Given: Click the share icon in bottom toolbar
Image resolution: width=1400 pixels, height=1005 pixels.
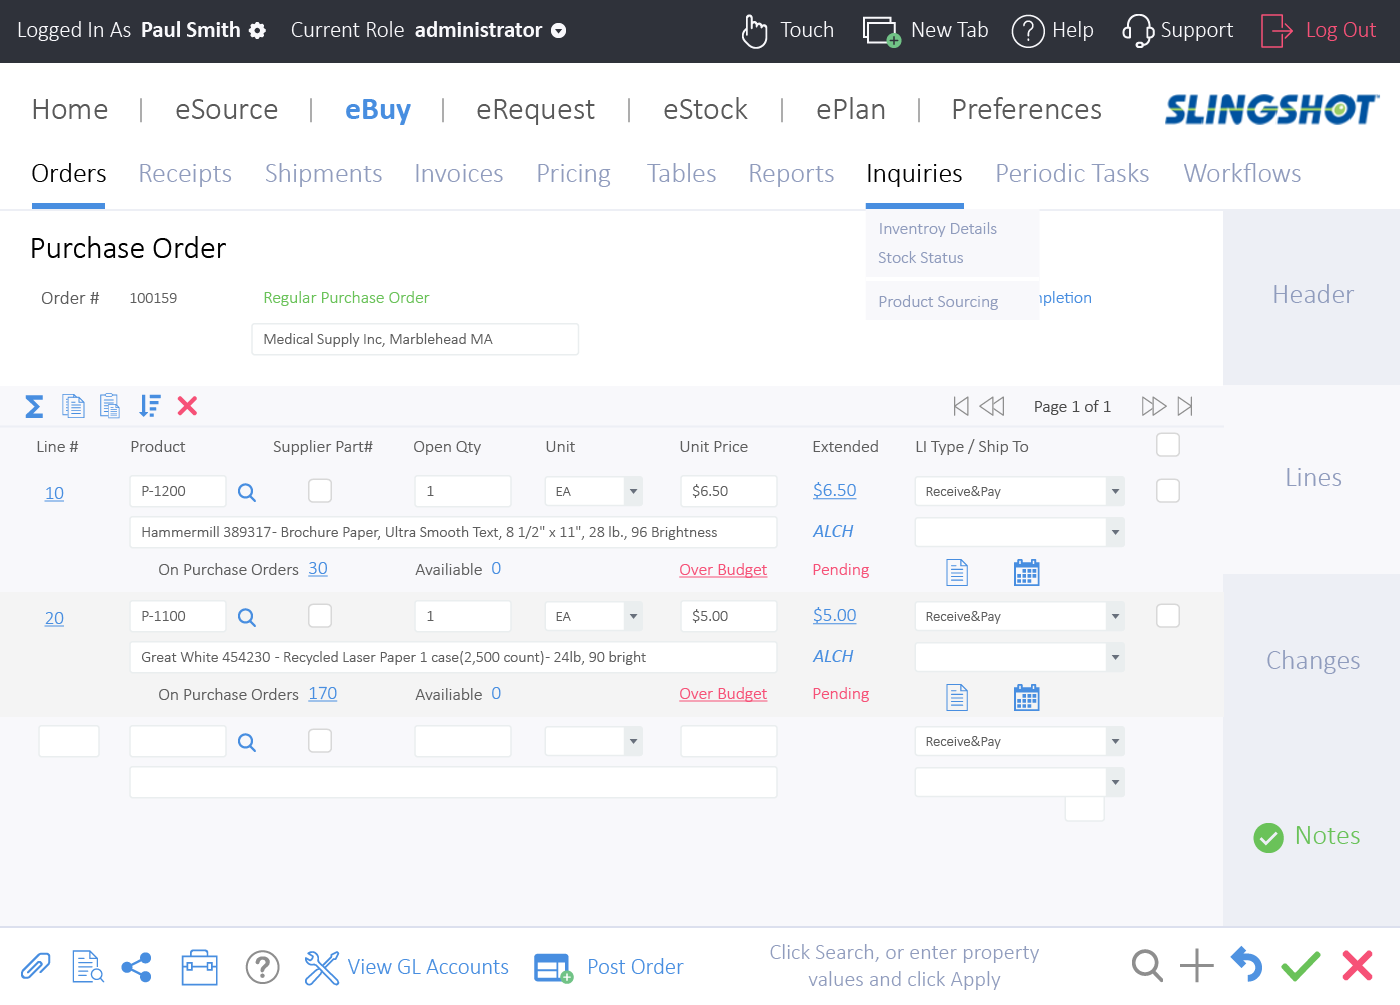Looking at the screenshot, I should coord(136,967).
